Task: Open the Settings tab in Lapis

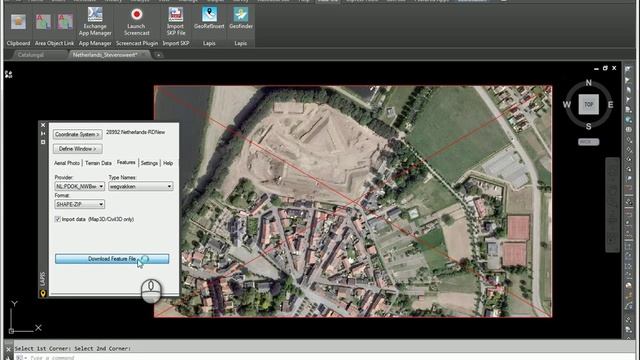Action: click(x=149, y=163)
